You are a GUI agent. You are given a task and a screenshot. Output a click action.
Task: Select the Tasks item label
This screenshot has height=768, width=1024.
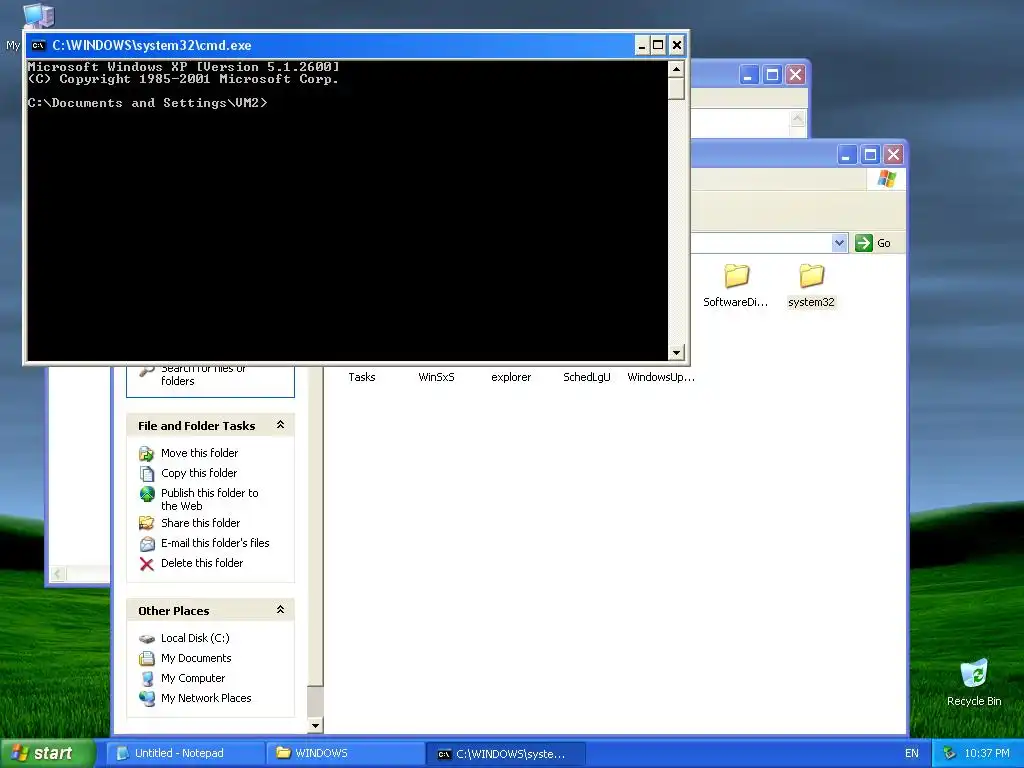click(x=362, y=377)
